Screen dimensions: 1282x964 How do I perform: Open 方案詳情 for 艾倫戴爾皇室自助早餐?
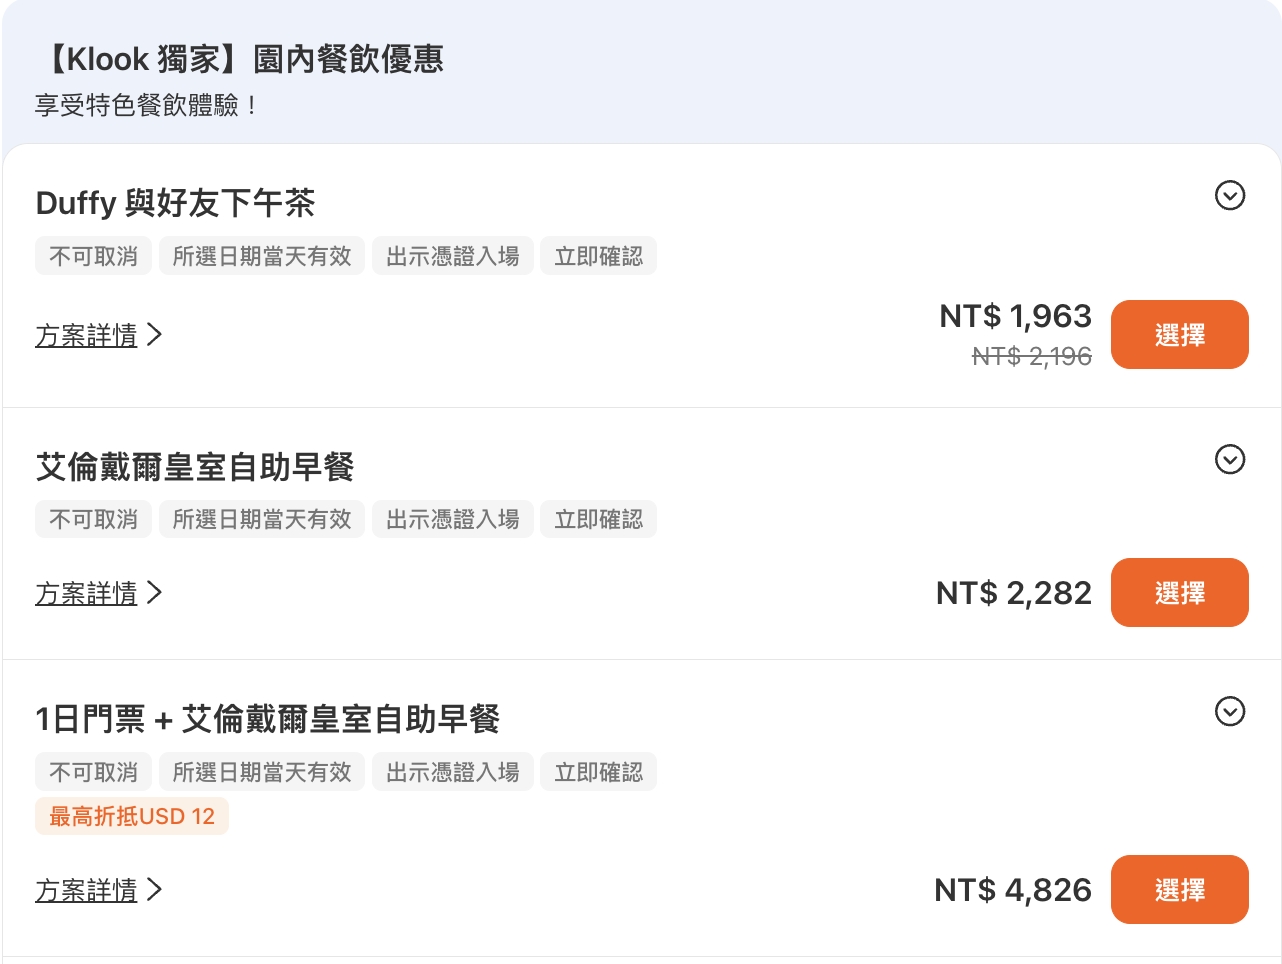[x=87, y=593]
